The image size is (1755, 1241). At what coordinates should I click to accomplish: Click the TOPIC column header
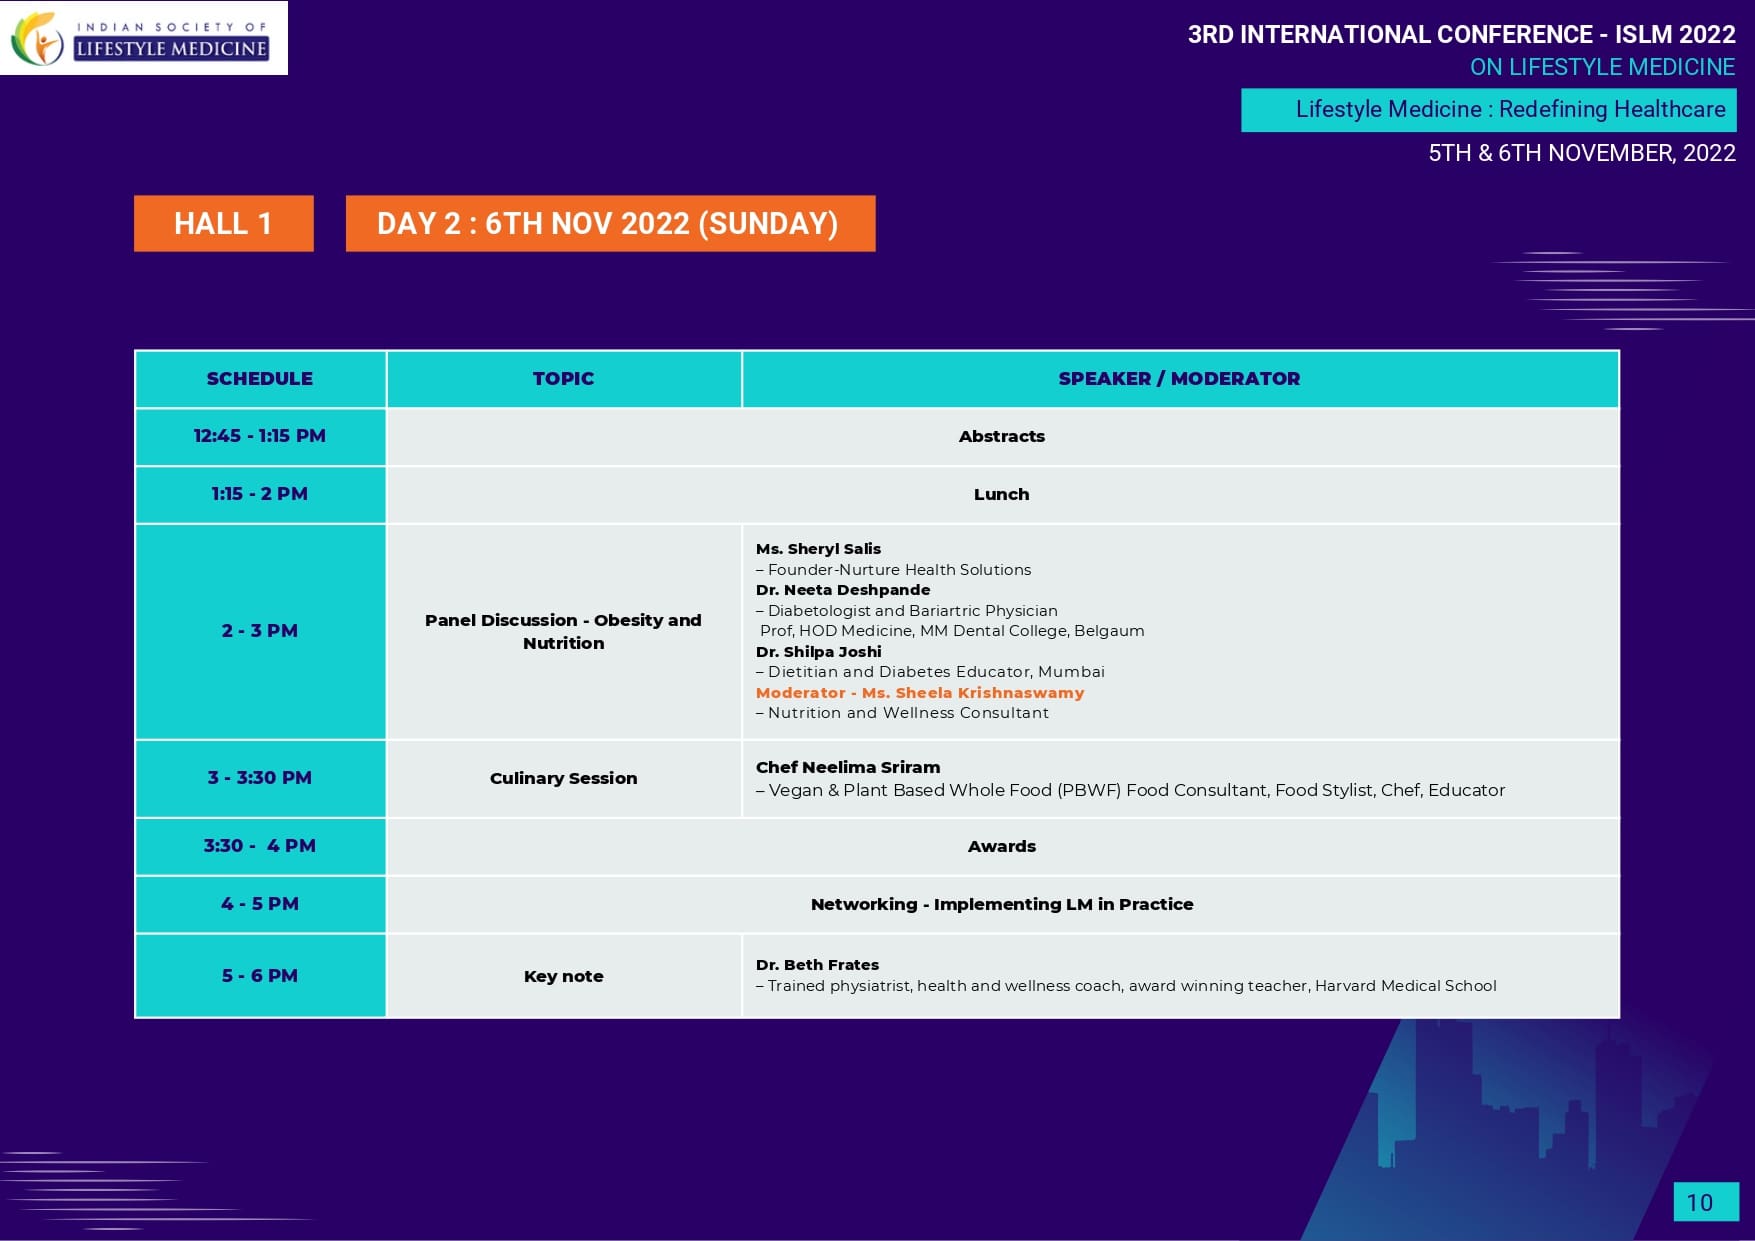(x=563, y=379)
